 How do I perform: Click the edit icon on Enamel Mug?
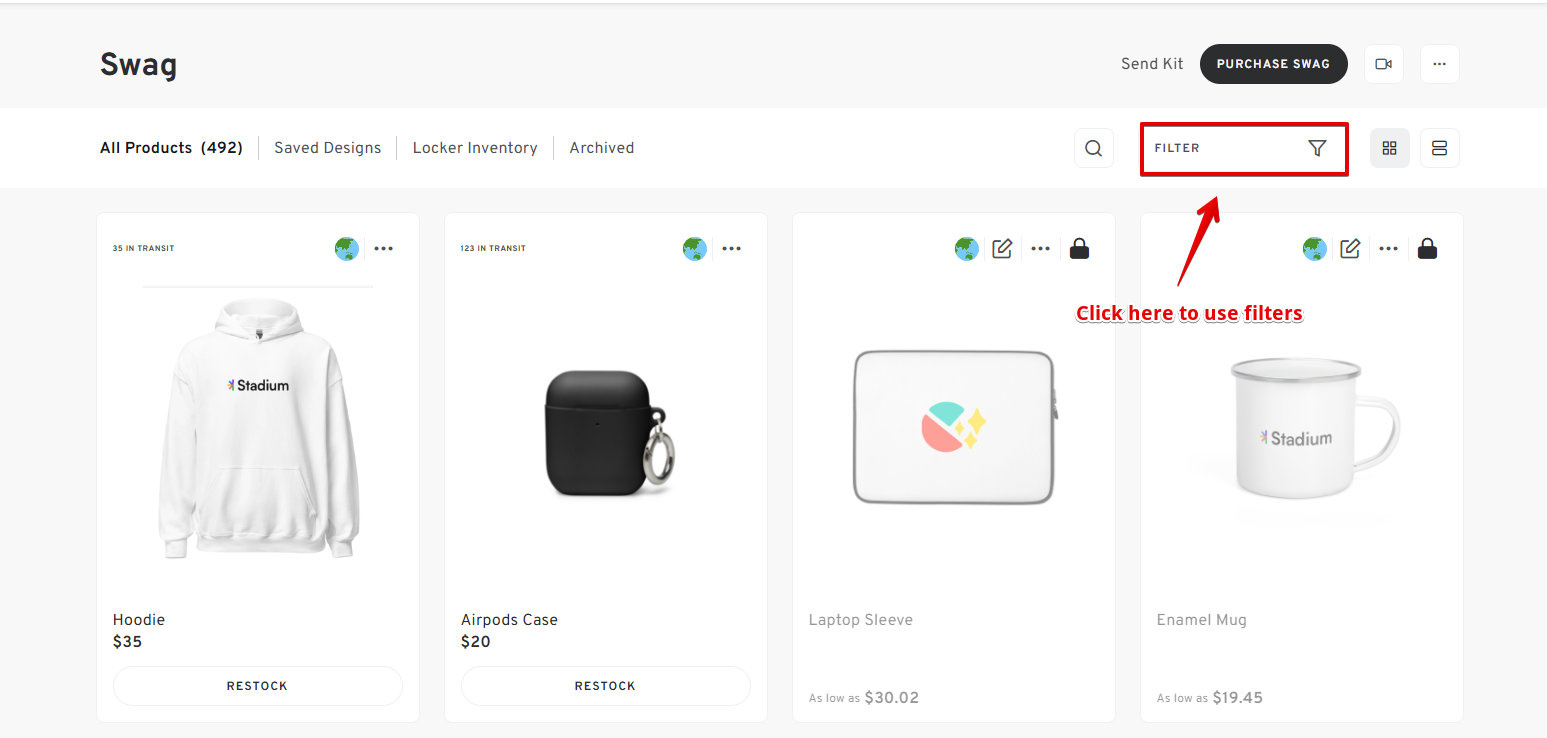pos(1350,249)
